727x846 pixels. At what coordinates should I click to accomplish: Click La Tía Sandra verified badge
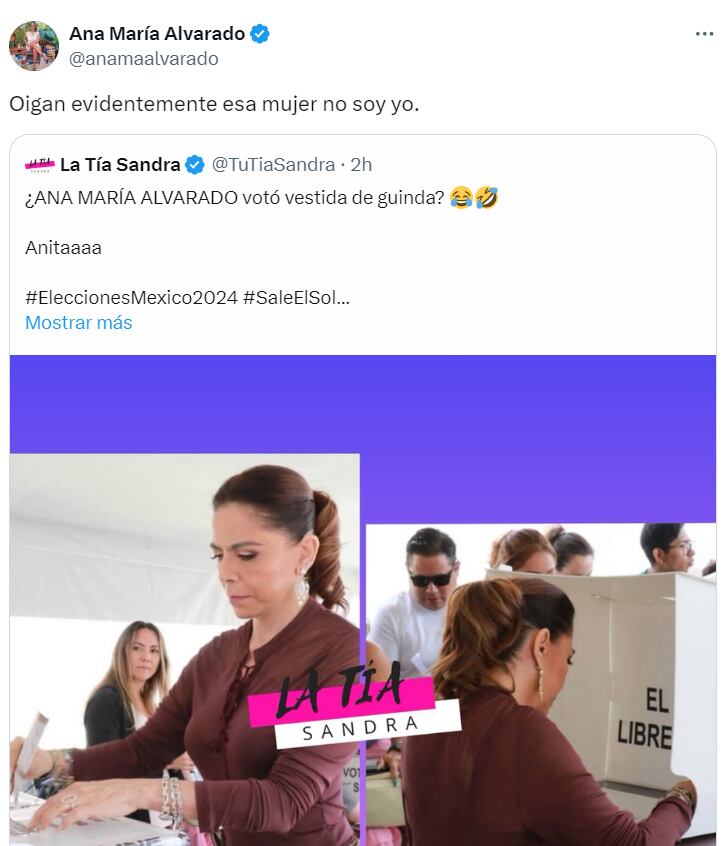tap(195, 165)
